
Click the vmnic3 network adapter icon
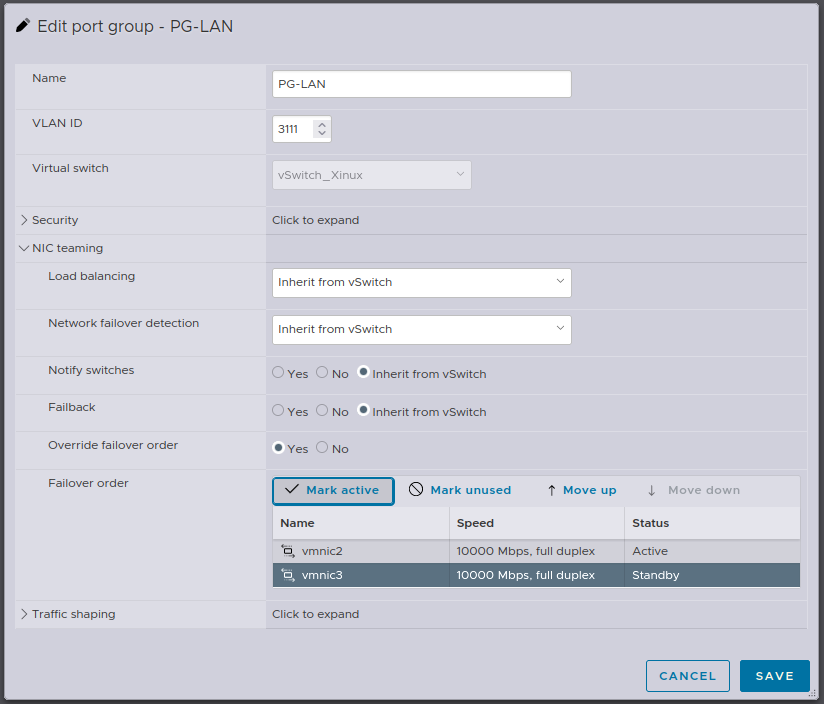tap(288, 575)
